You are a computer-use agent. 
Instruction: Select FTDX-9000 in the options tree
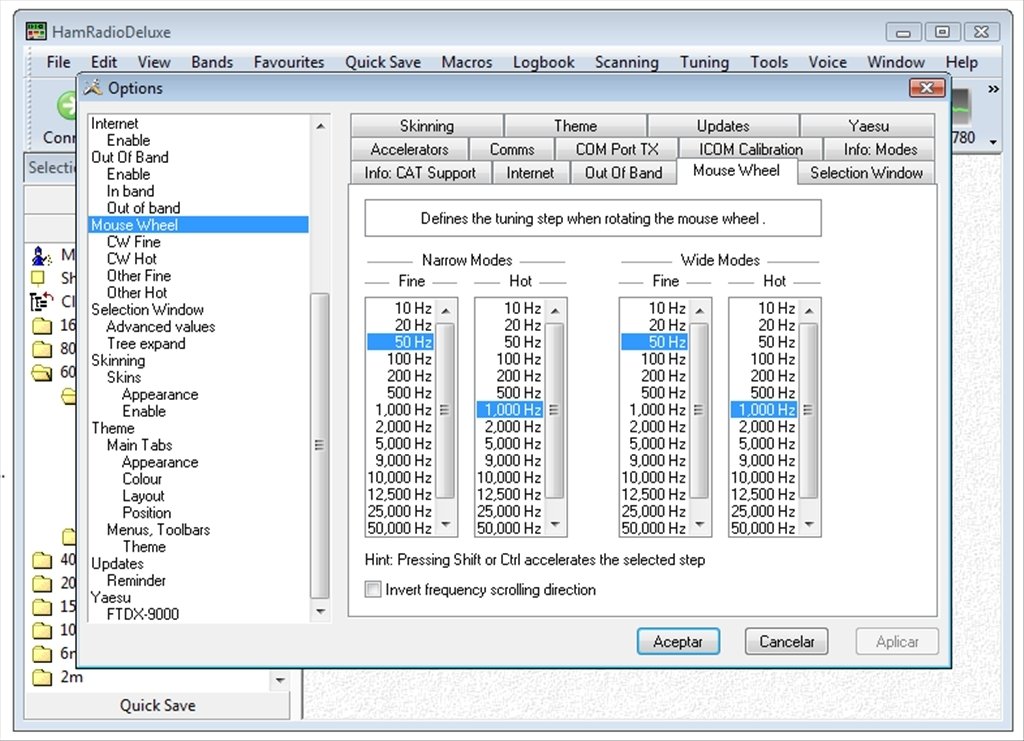coord(142,614)
